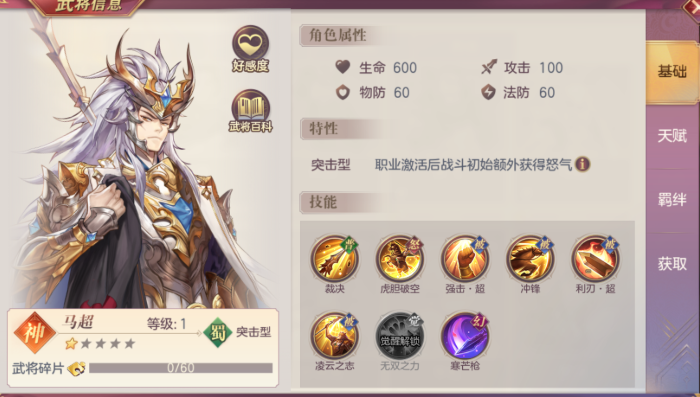Select the 虎胆破空 skill icon
The height and width of the screenshot is (397, 700).
[400, 258]
